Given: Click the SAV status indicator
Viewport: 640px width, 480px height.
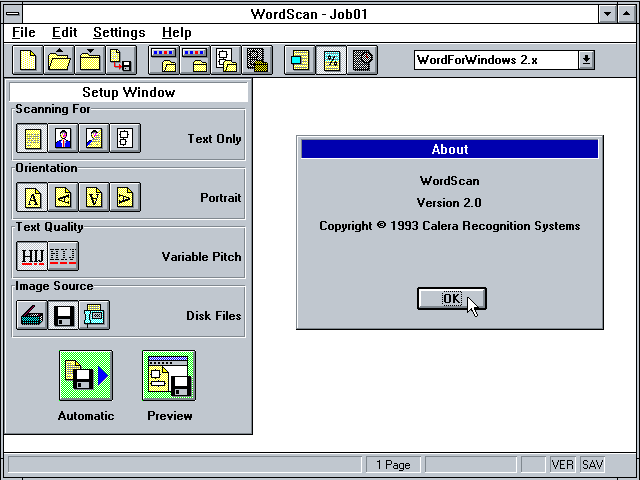Looking at the screenshot, I should click(x=592, y=464).
